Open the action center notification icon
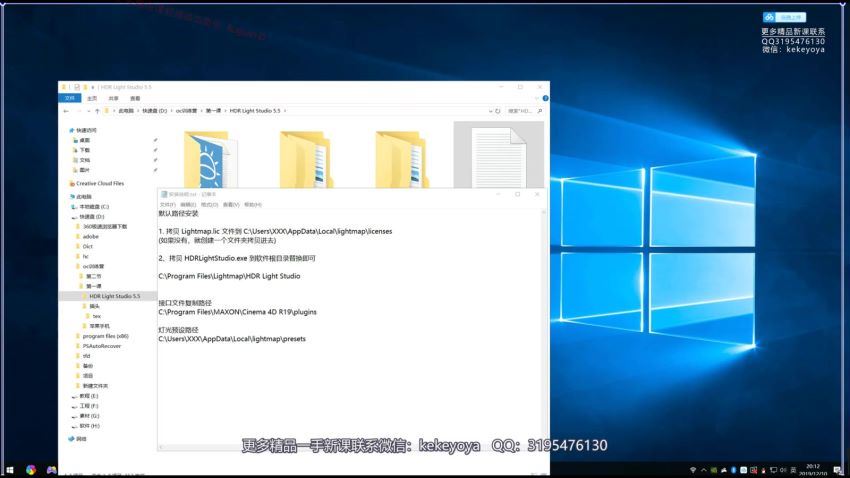Screen dimensions: 850x478 838,470
